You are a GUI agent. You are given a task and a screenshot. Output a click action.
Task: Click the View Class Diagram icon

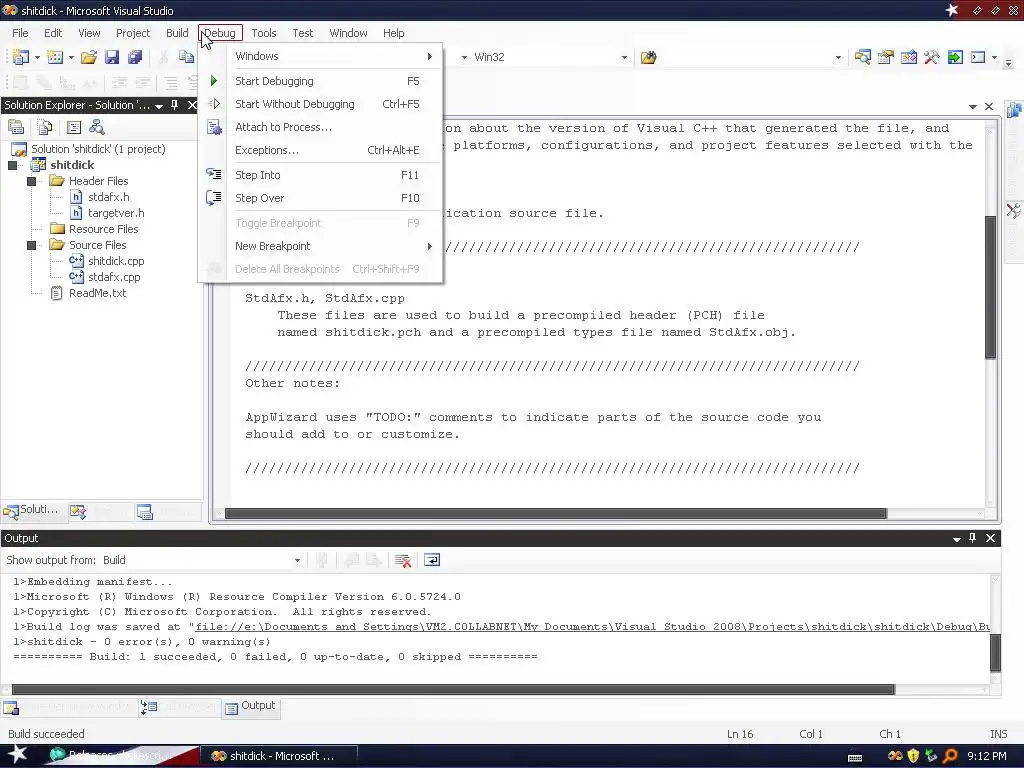[x=97, y=127]
